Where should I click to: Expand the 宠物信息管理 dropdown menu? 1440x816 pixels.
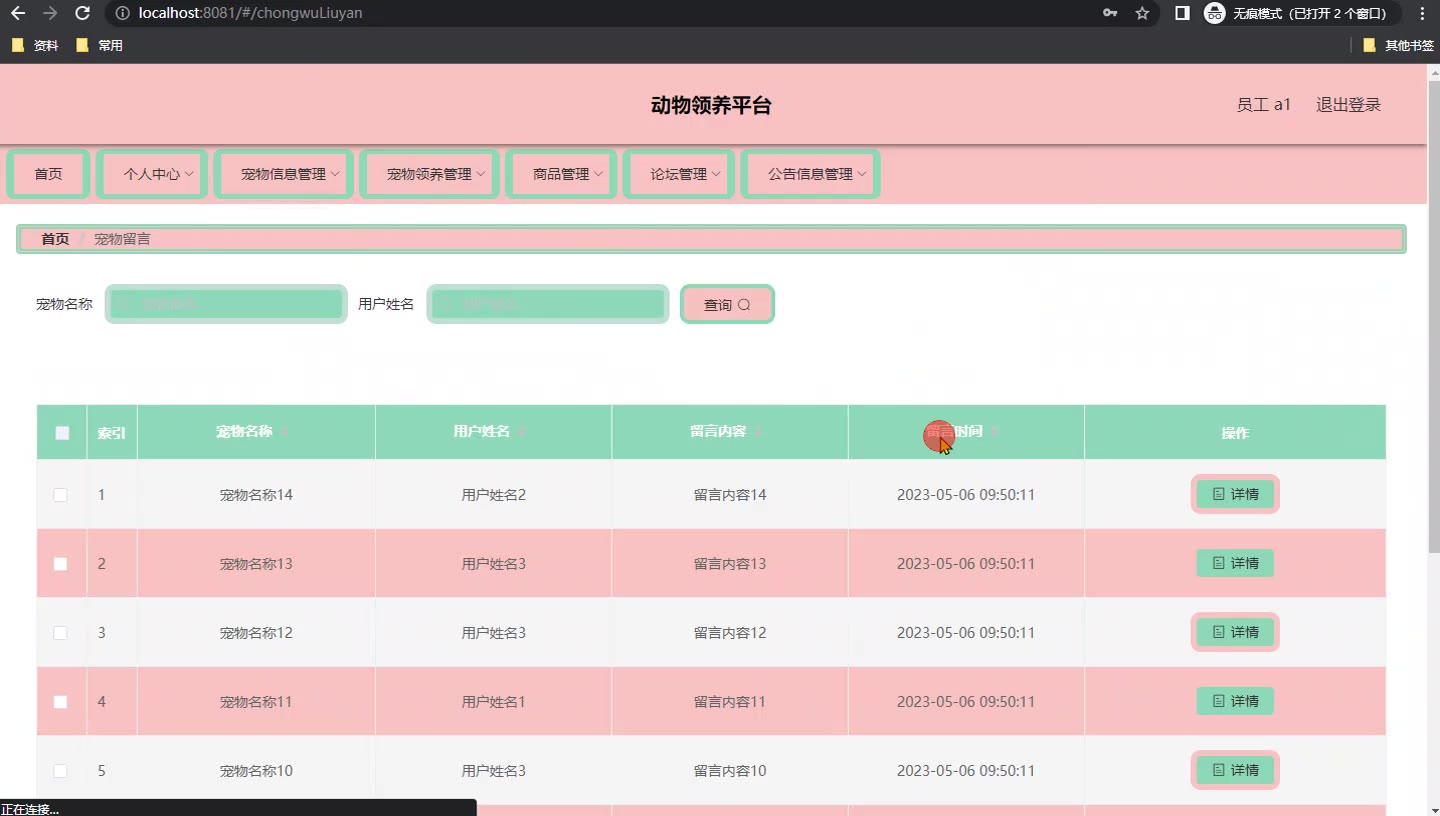[284, 174]
